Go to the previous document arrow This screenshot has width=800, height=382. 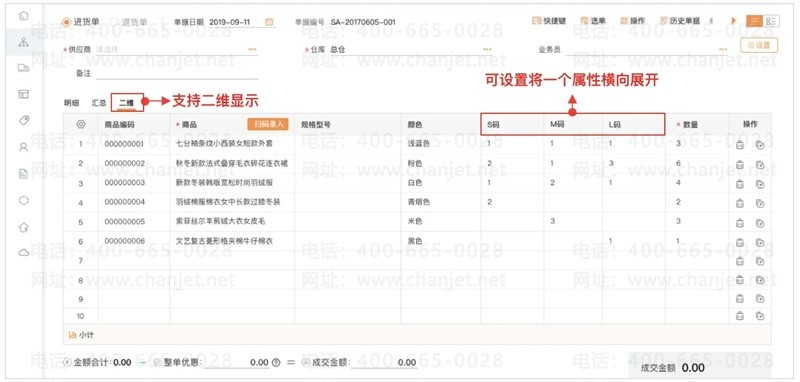tap(711, 21)
